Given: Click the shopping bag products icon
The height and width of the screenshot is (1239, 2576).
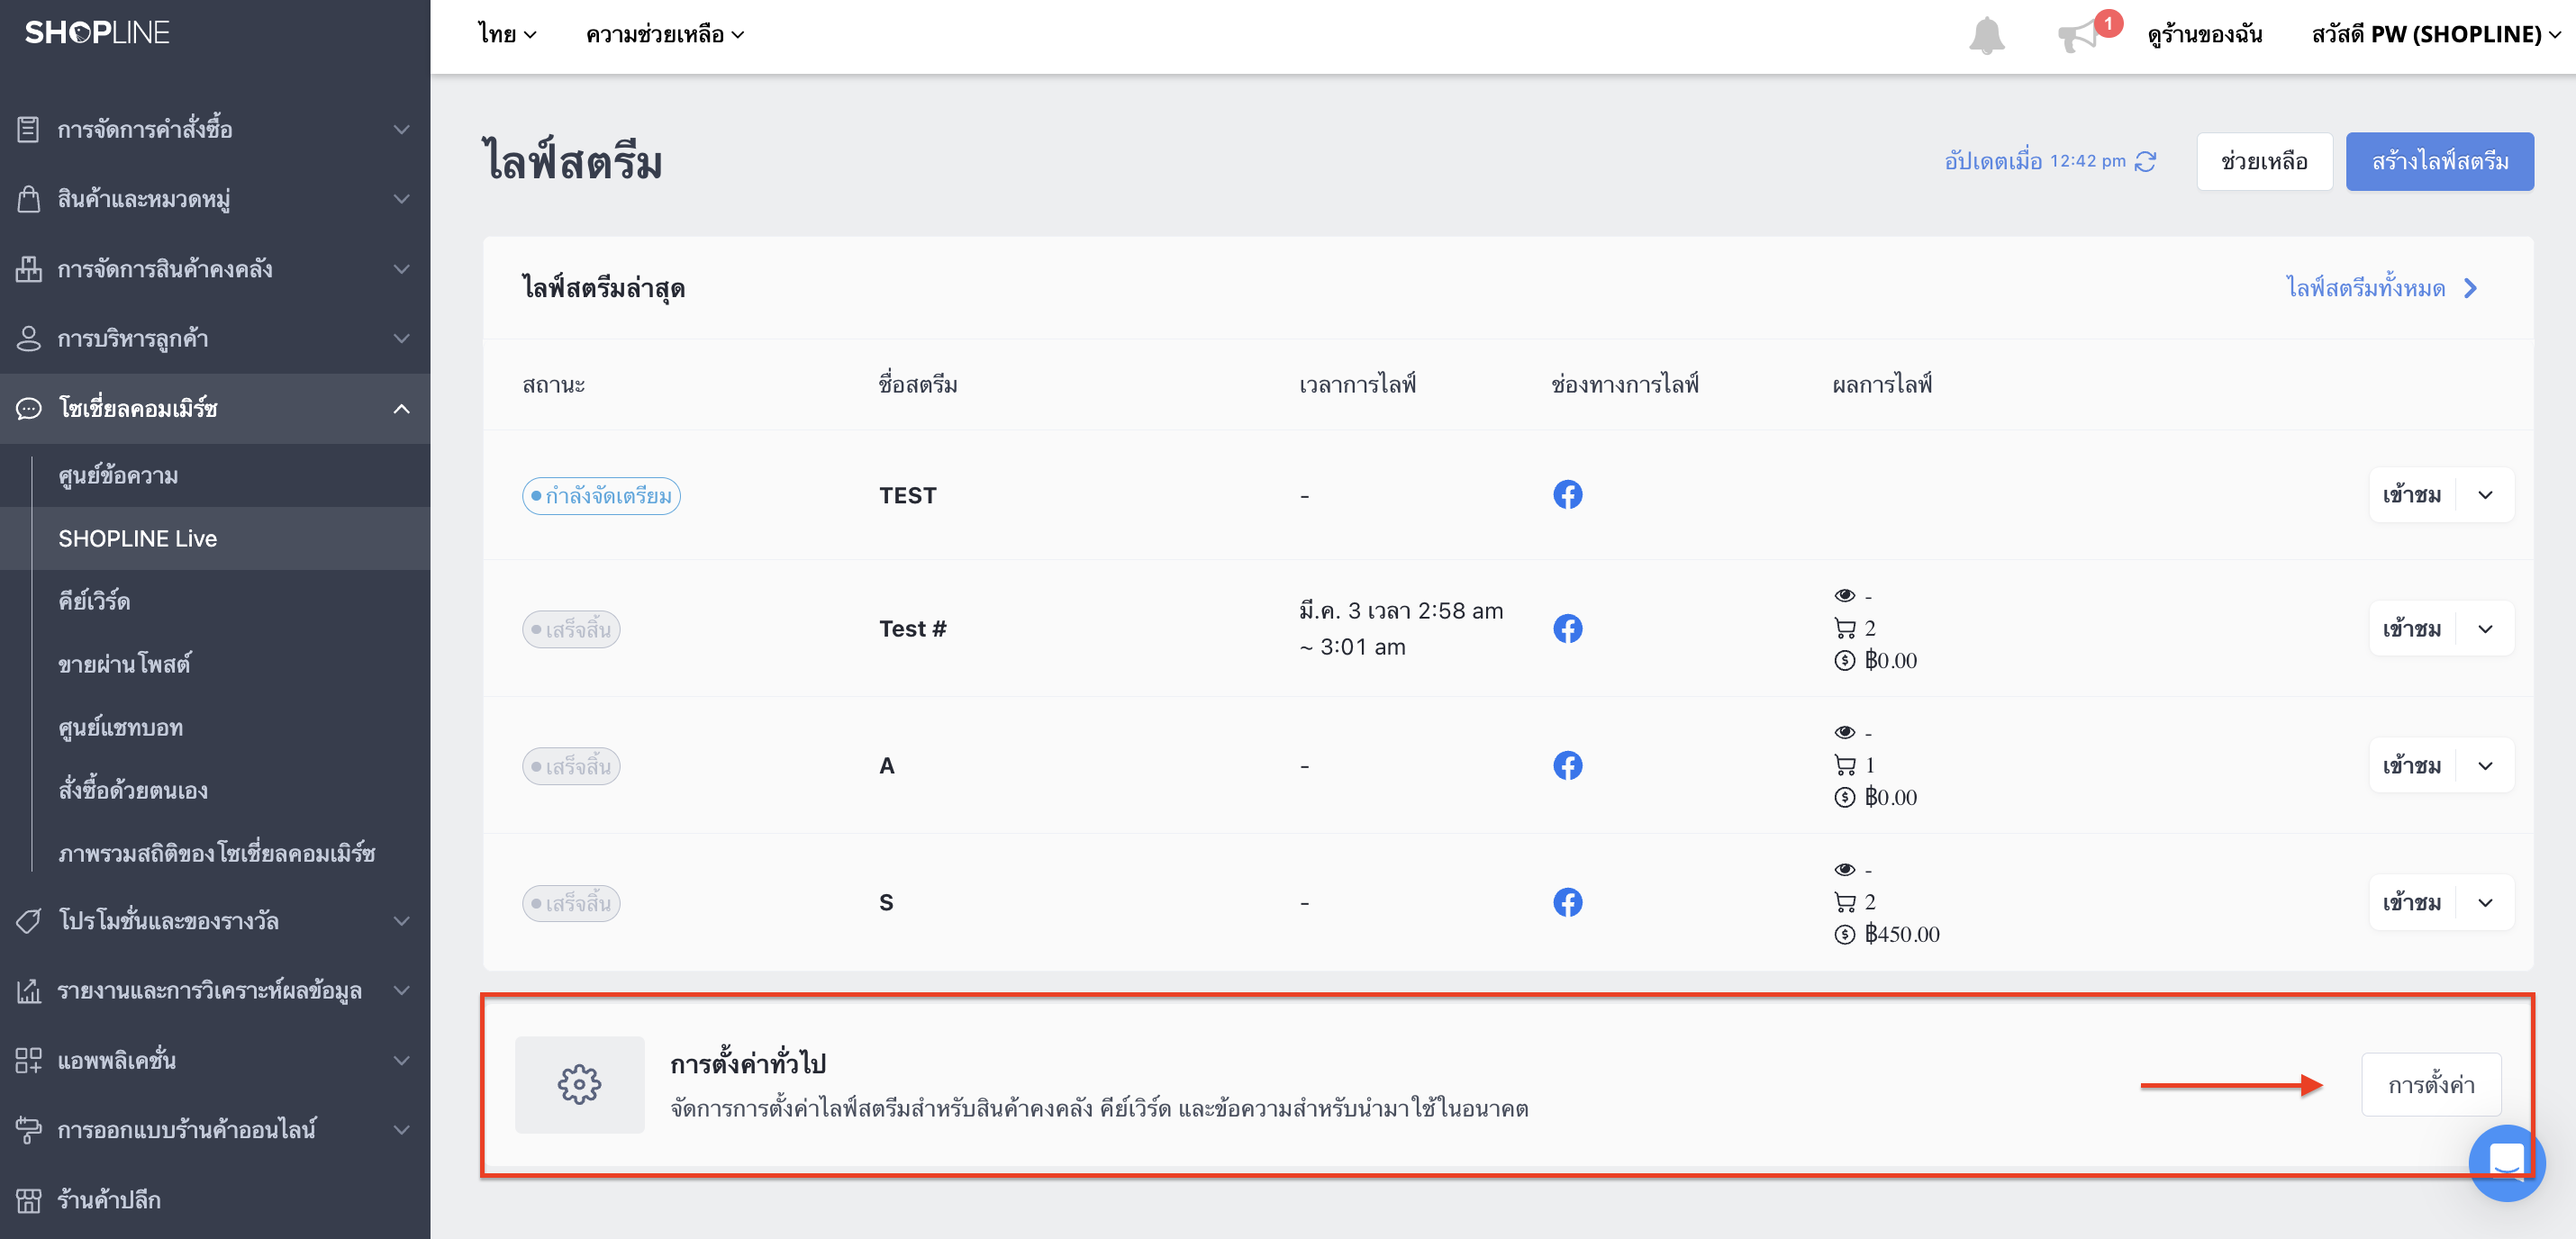Looking at the screenshot, I should (28, 199).
